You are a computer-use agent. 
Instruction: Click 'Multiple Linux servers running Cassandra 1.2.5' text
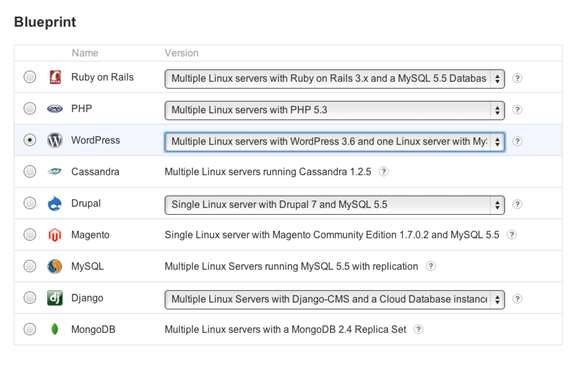(268, 172)
